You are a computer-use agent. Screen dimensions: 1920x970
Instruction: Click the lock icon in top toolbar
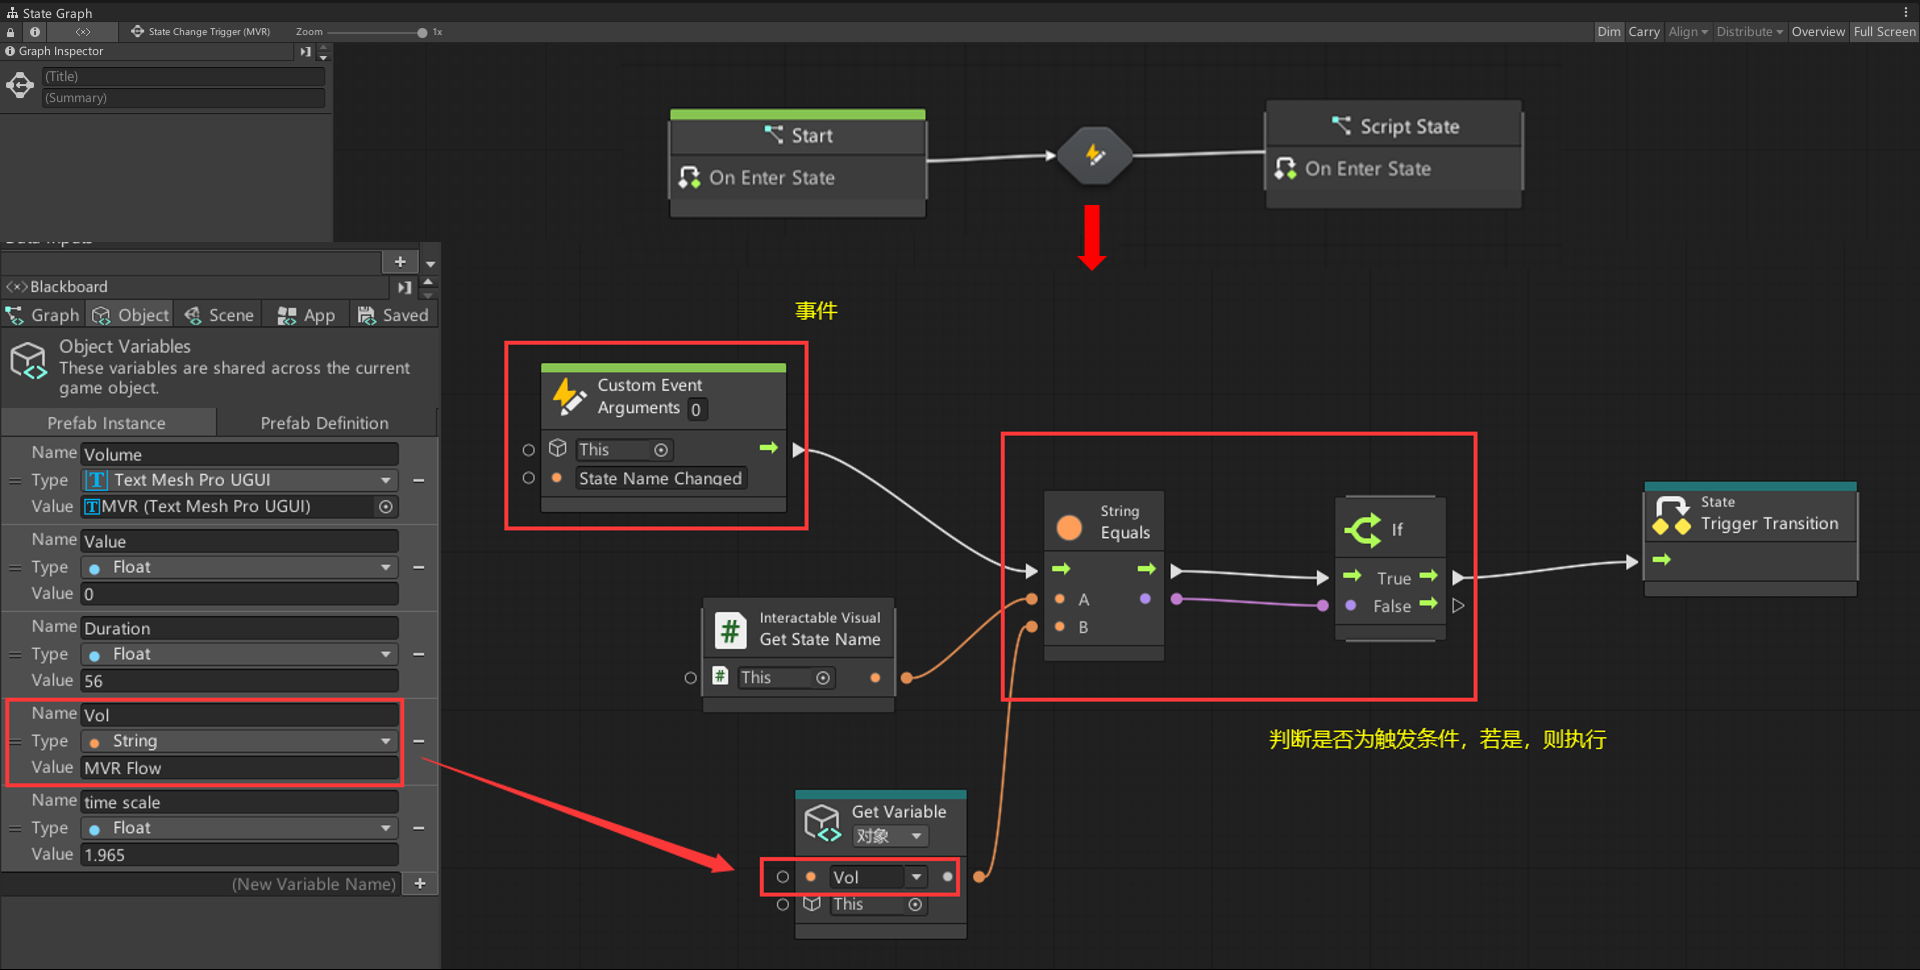point(11,32)
